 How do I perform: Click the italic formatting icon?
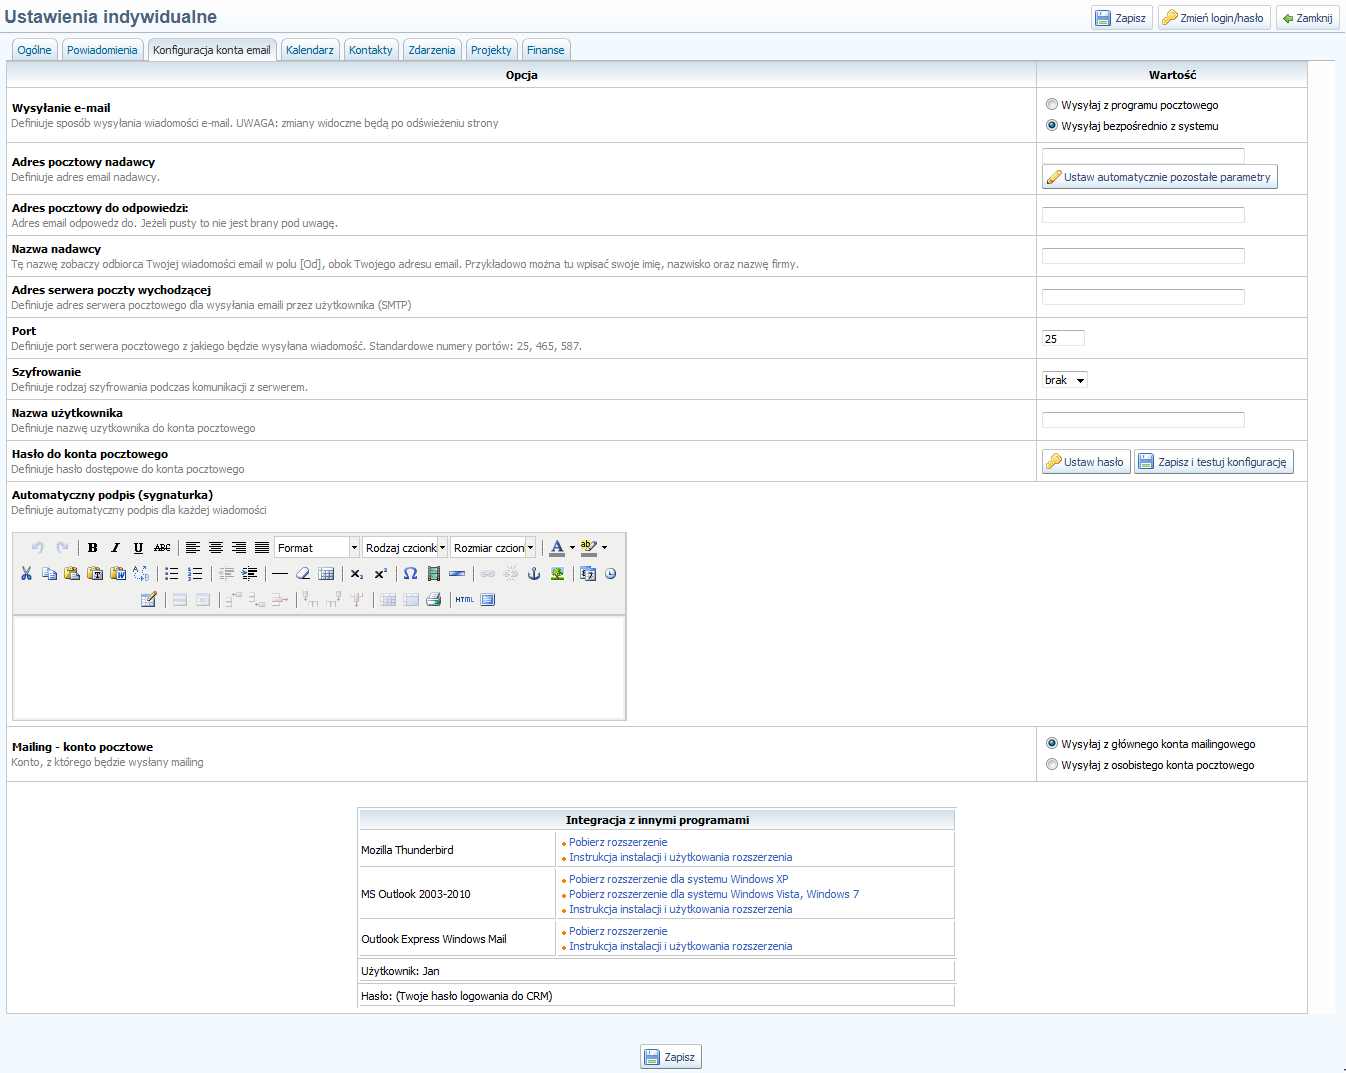[x=115, y=548]
